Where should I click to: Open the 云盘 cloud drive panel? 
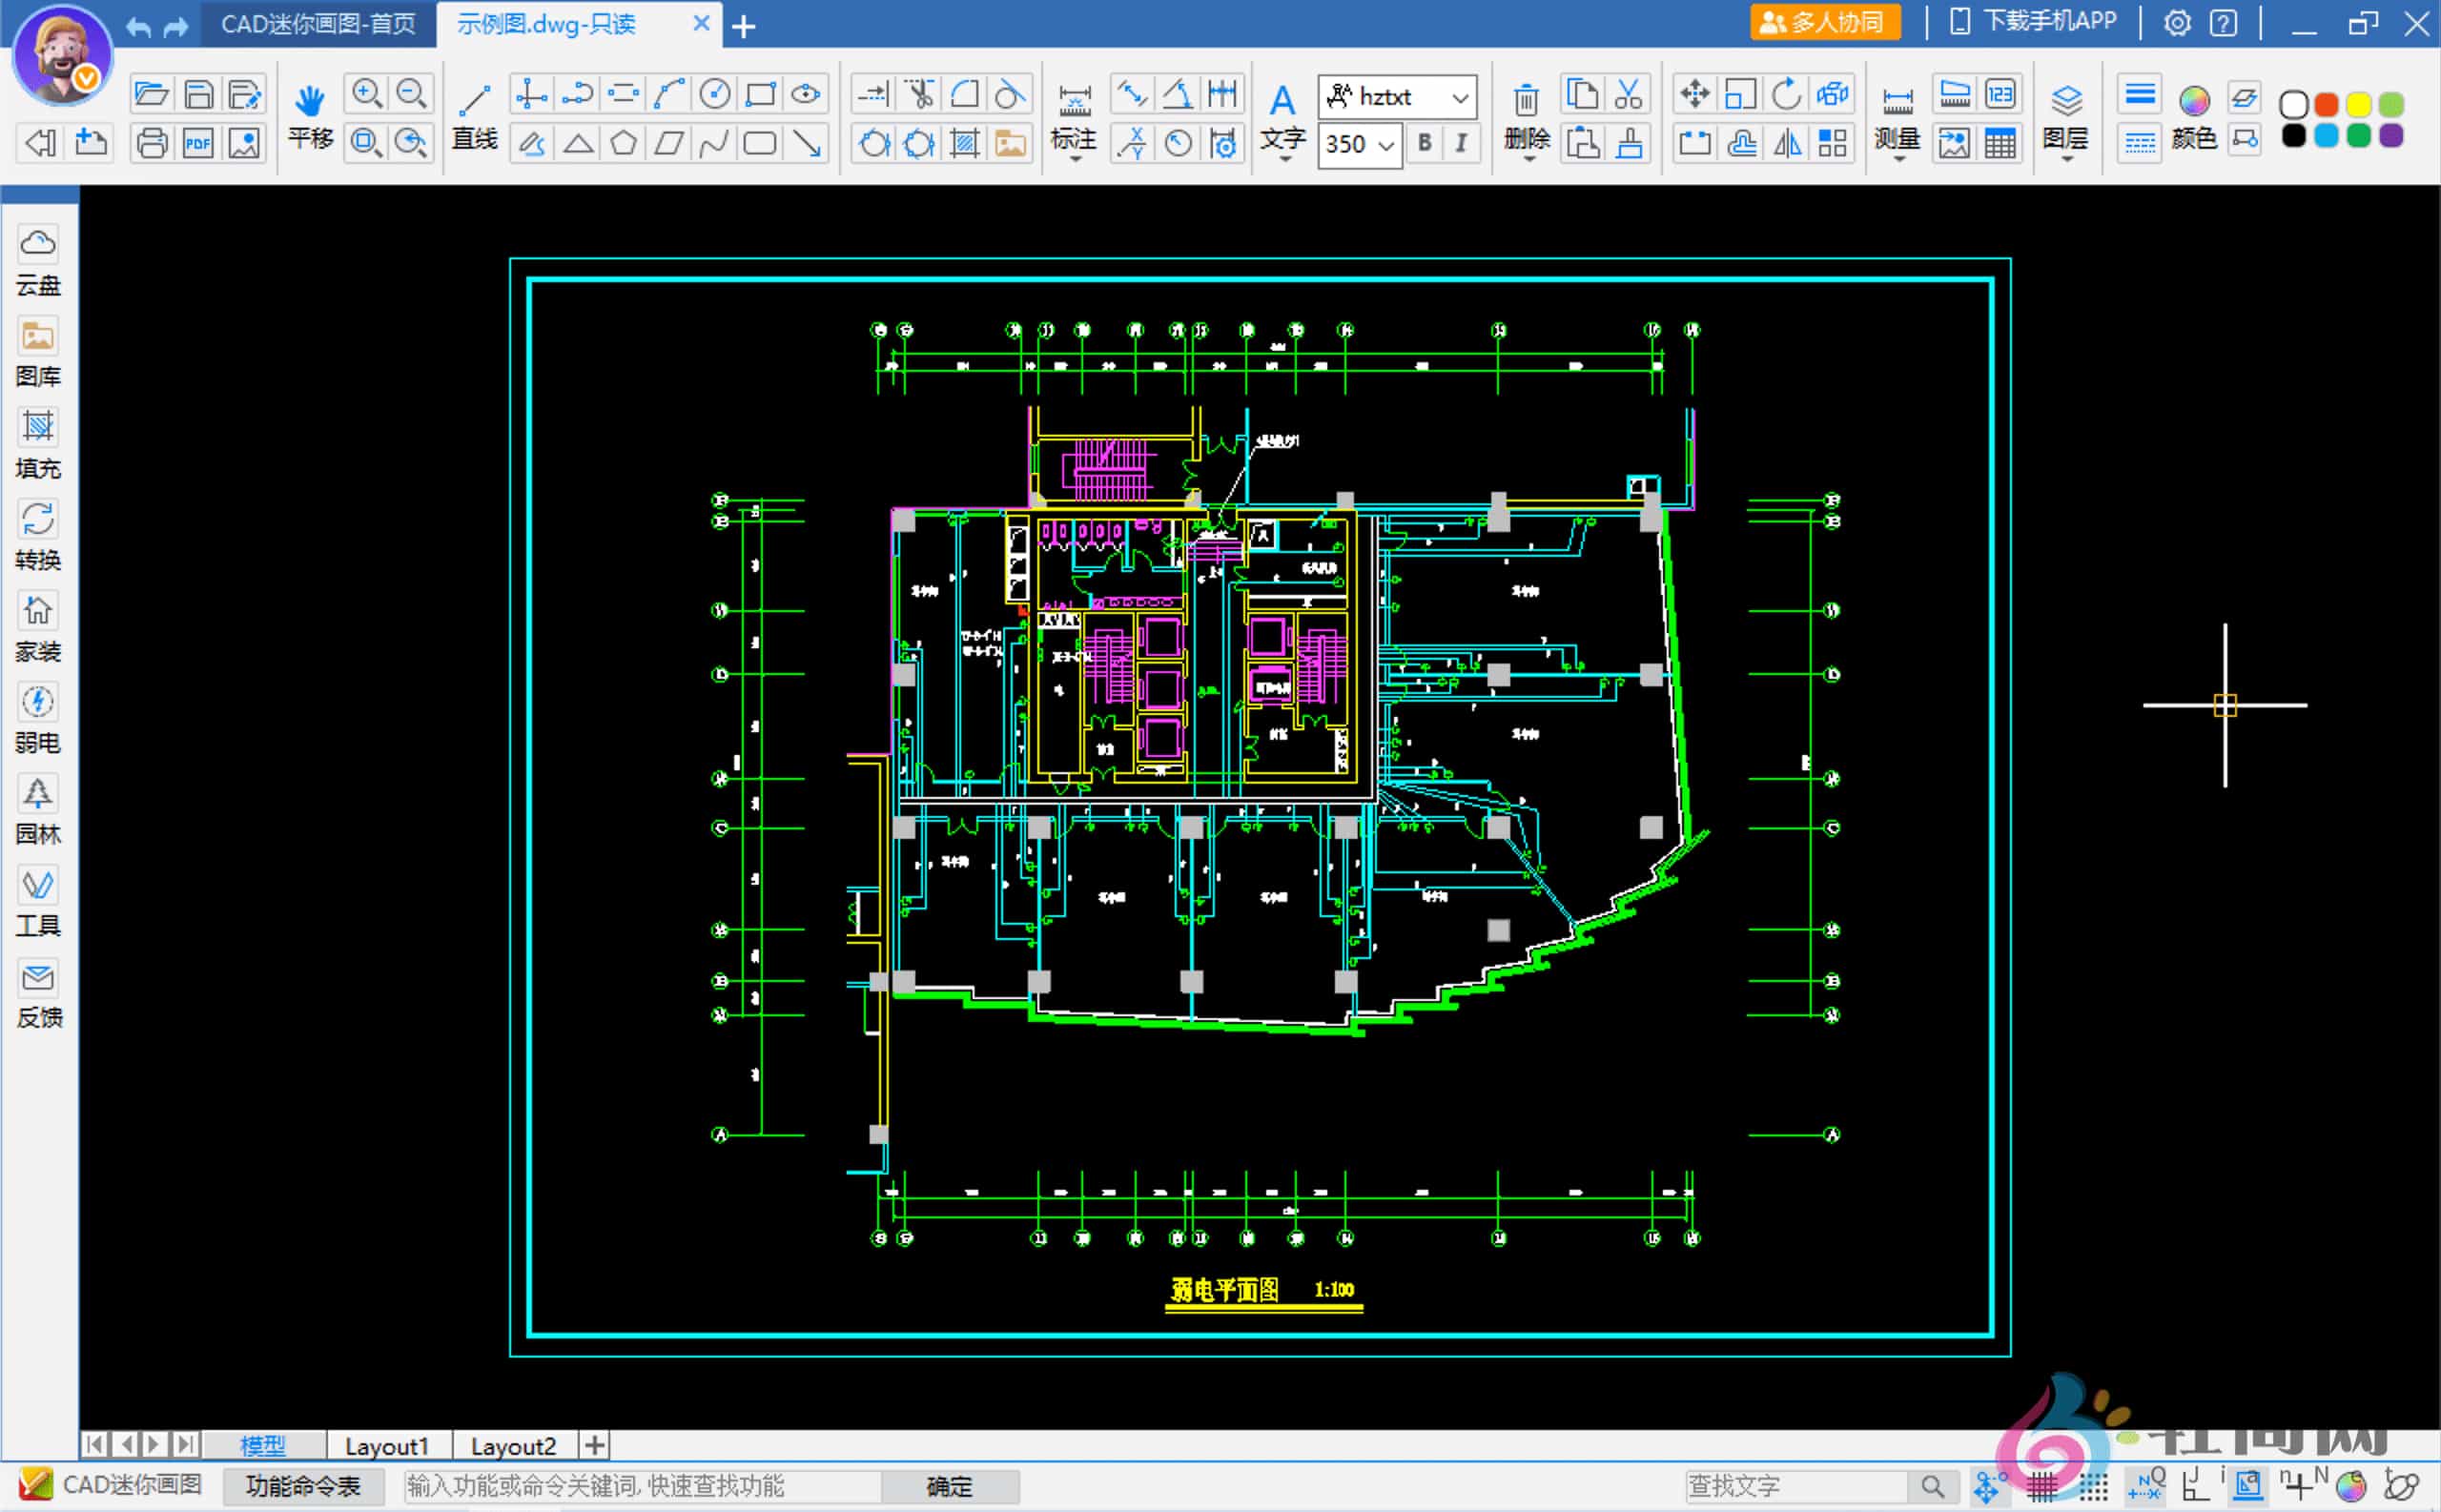click(x=38, y=245)
